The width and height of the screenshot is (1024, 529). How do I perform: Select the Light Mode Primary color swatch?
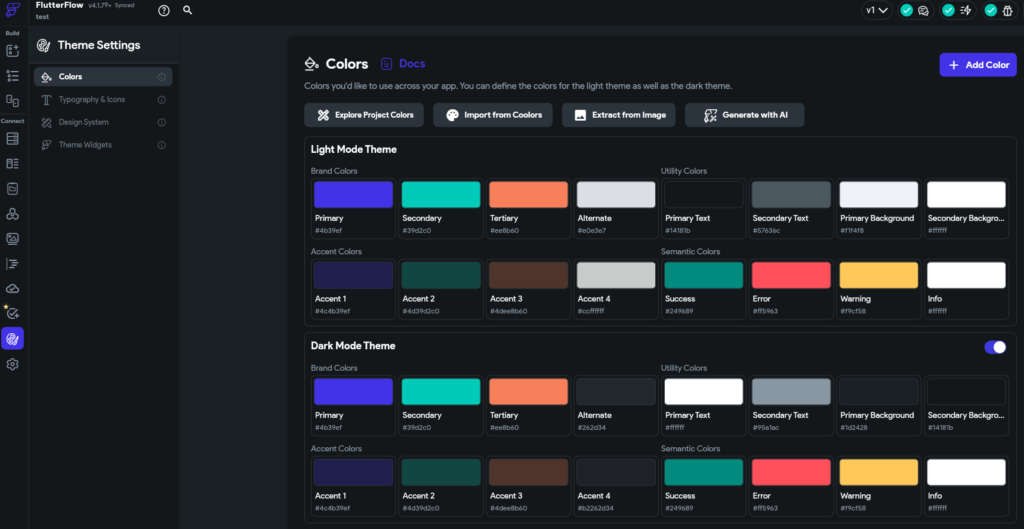(x=353, y=195)
